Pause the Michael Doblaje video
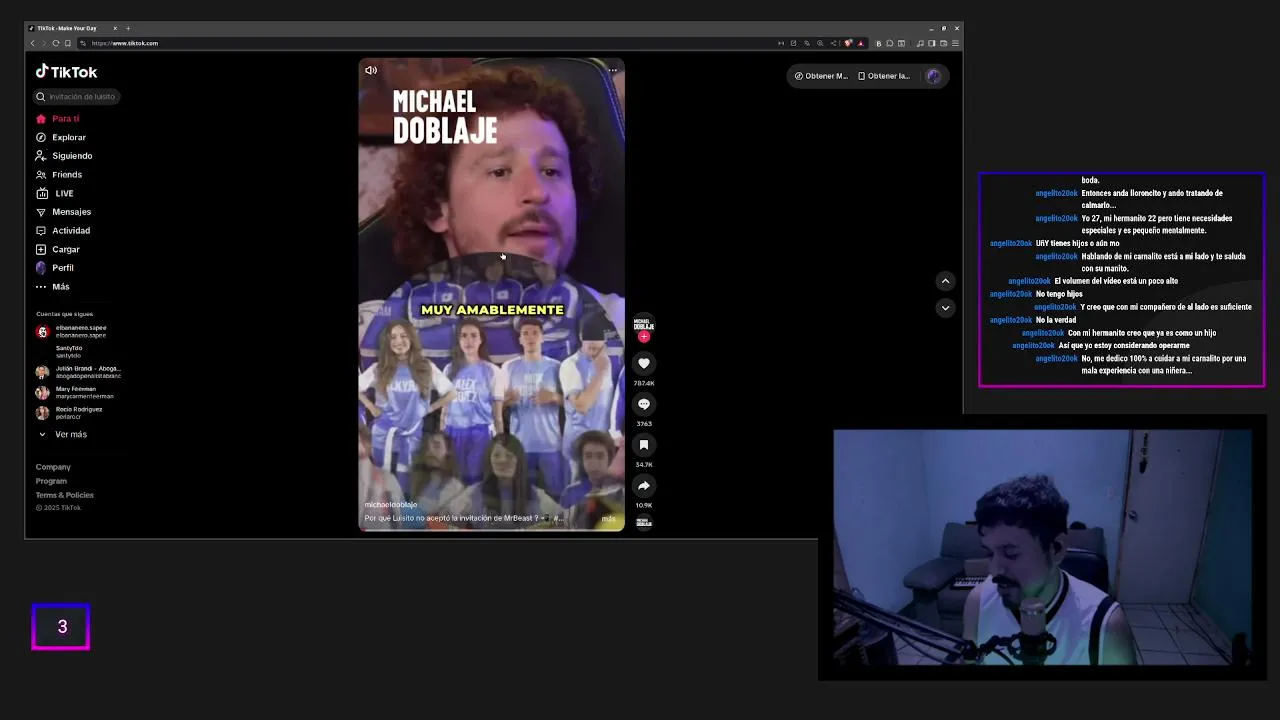Screen dimensions: 1280x720 491,294
